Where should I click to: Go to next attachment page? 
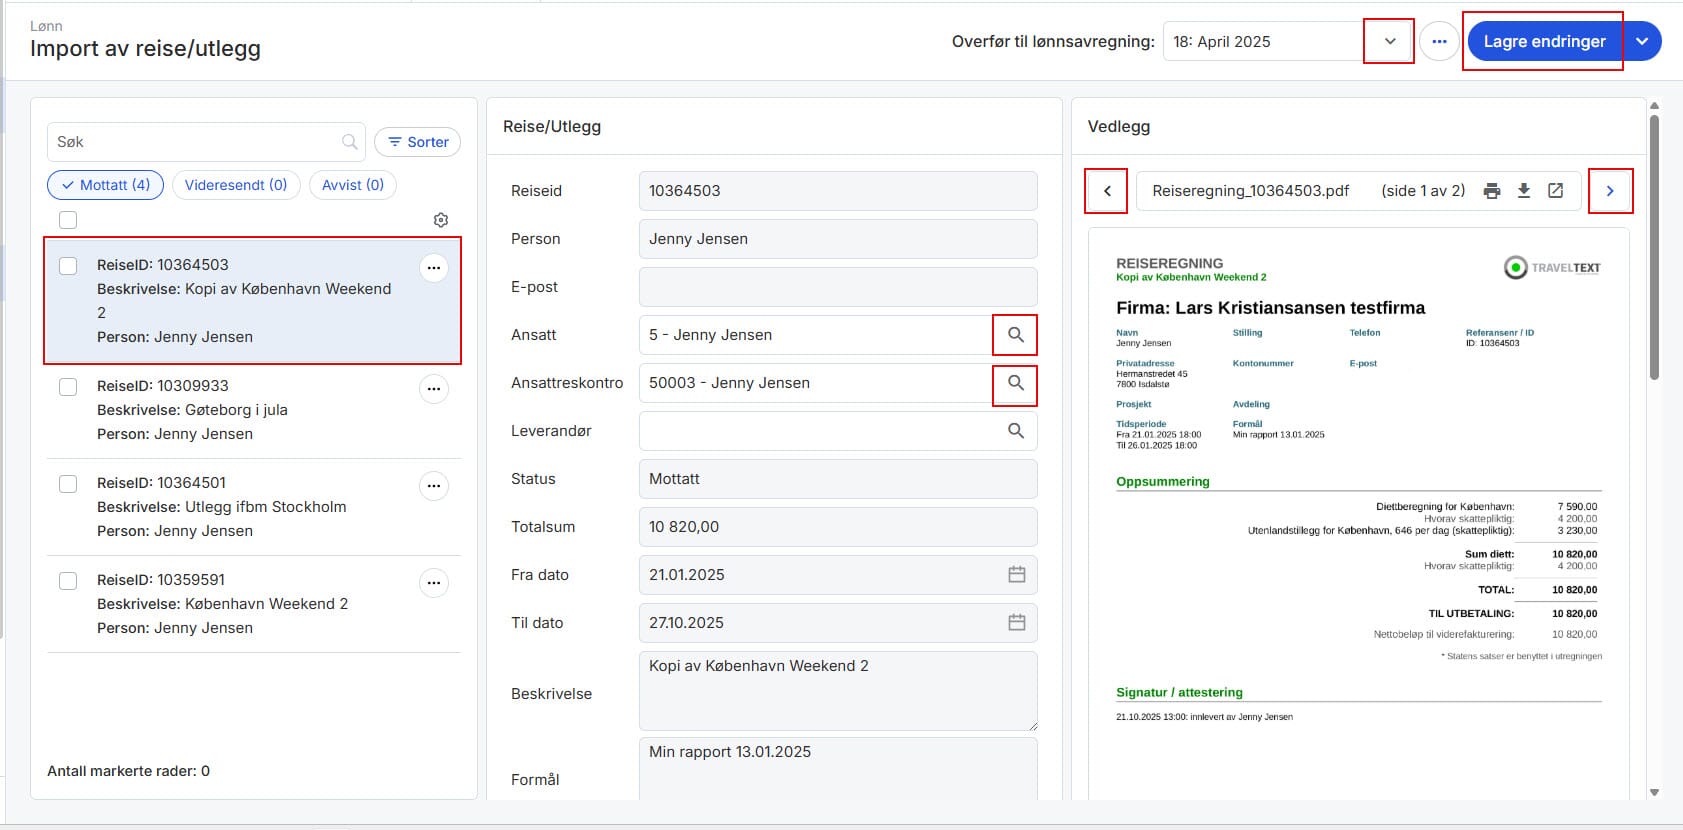point(1610,191)
